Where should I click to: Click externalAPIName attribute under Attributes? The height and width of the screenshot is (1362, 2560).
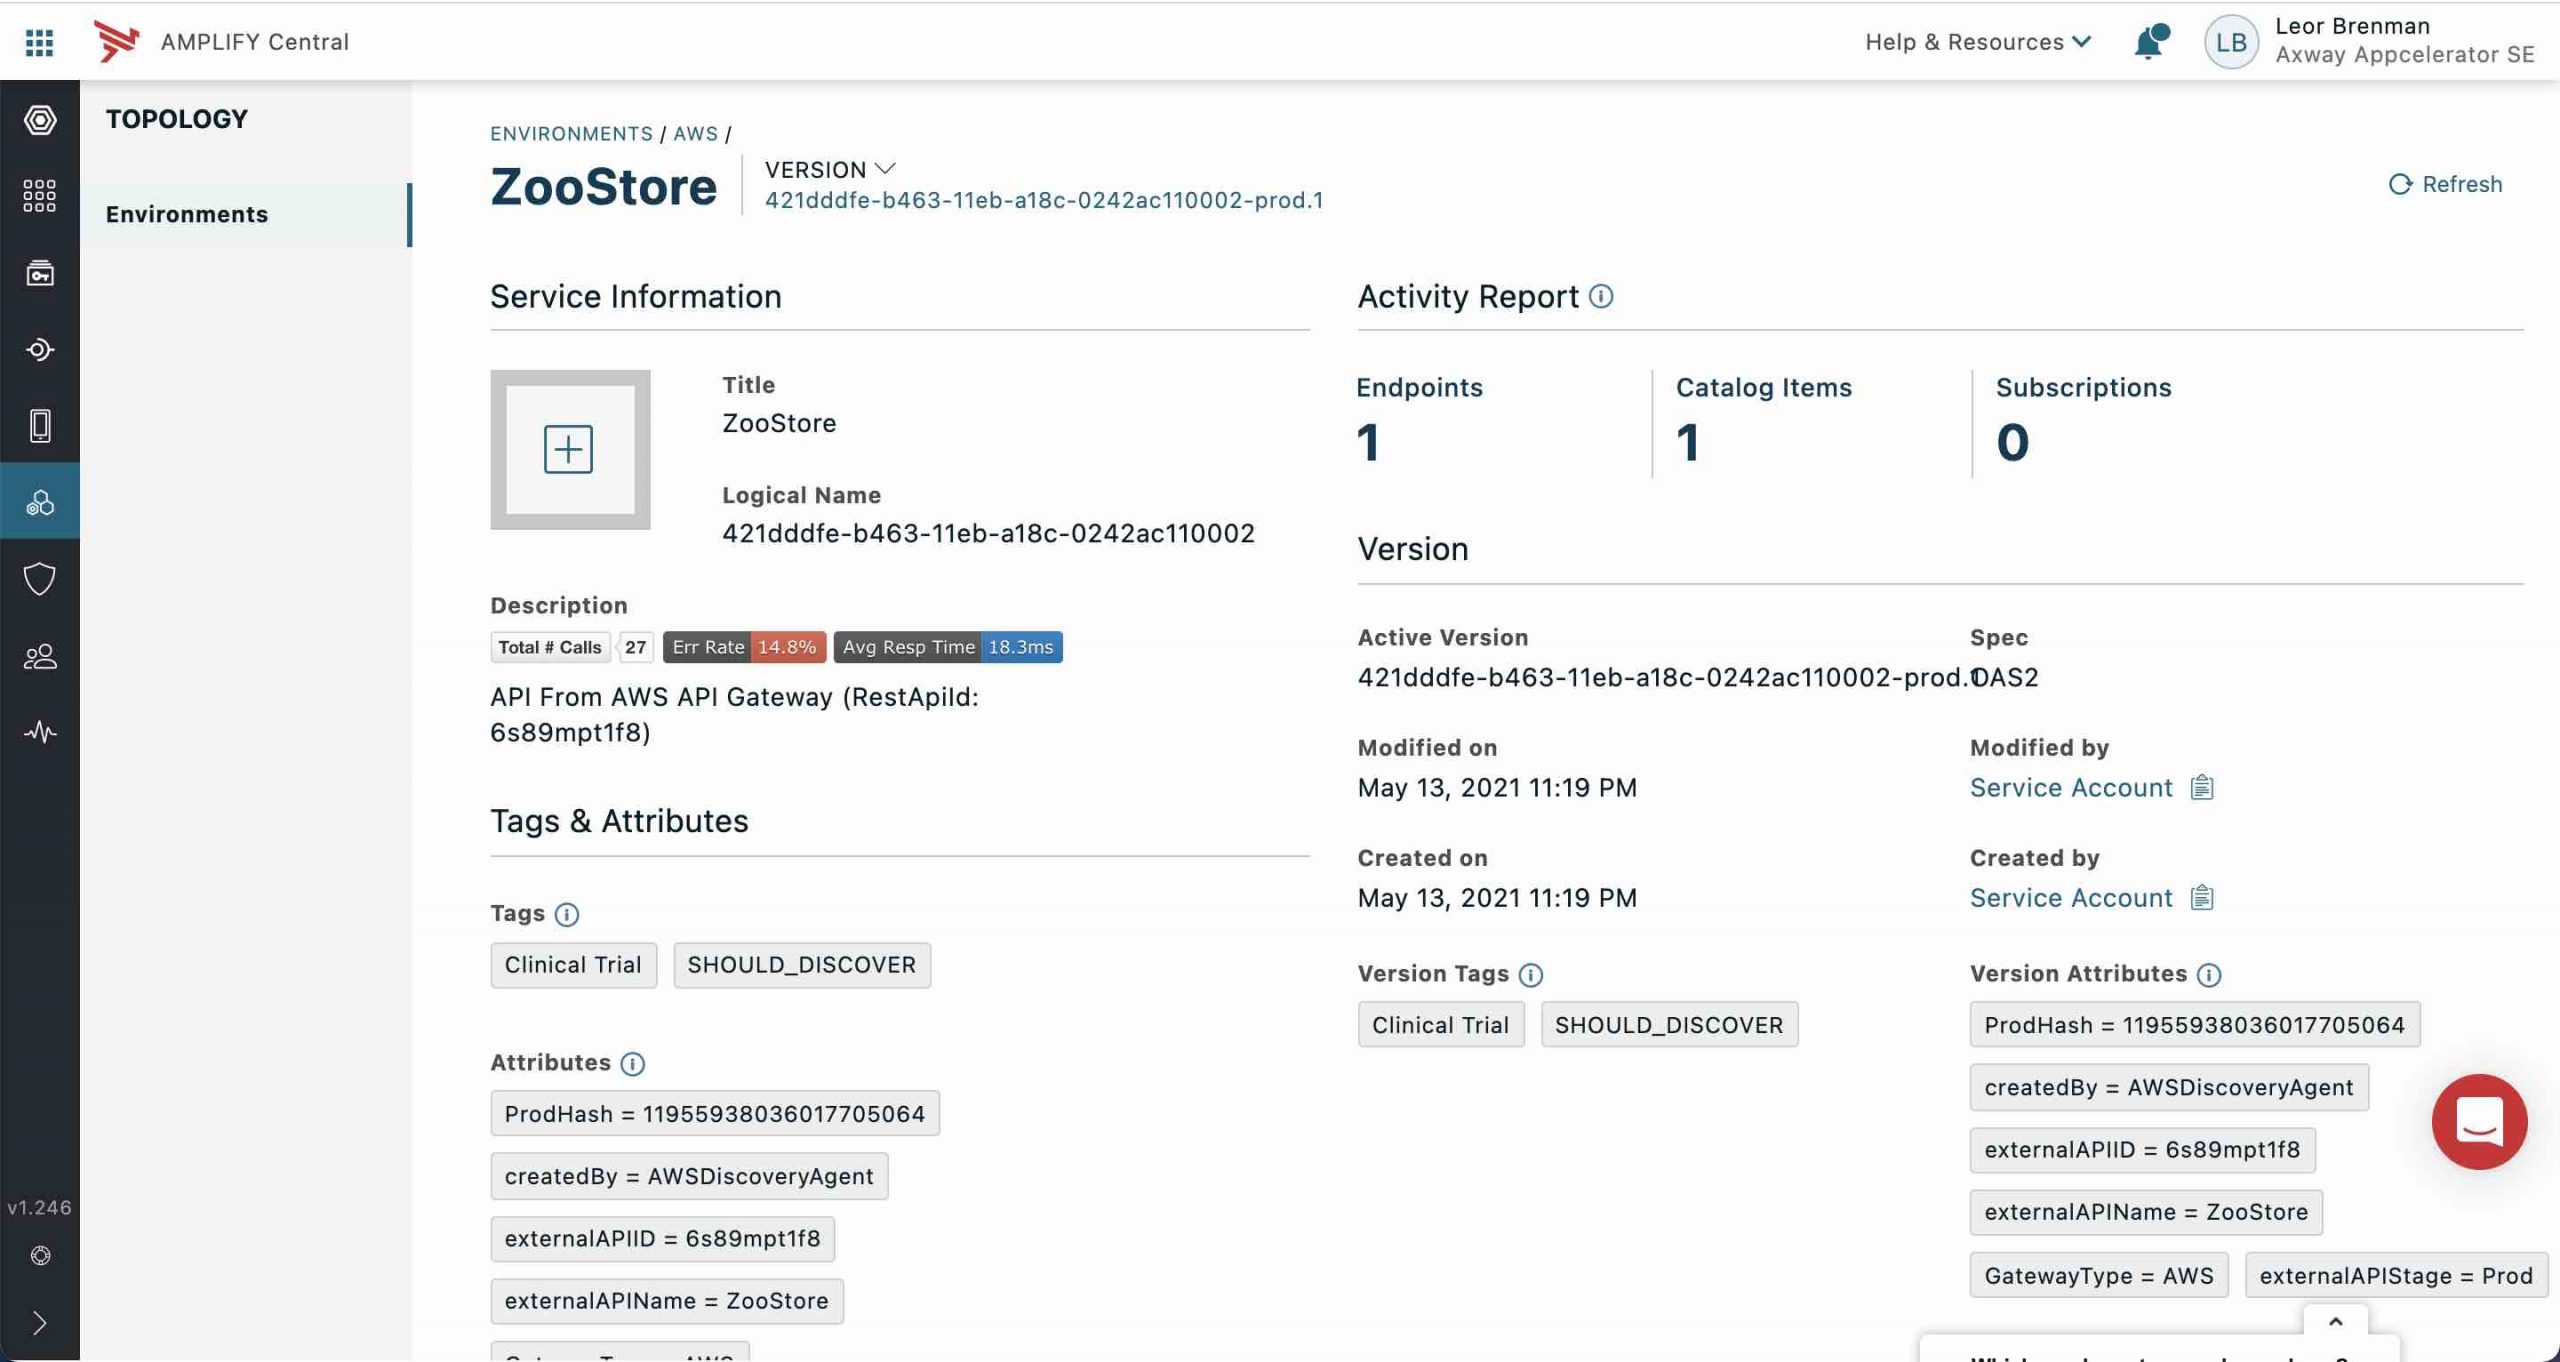click(x=667, y=1301)
